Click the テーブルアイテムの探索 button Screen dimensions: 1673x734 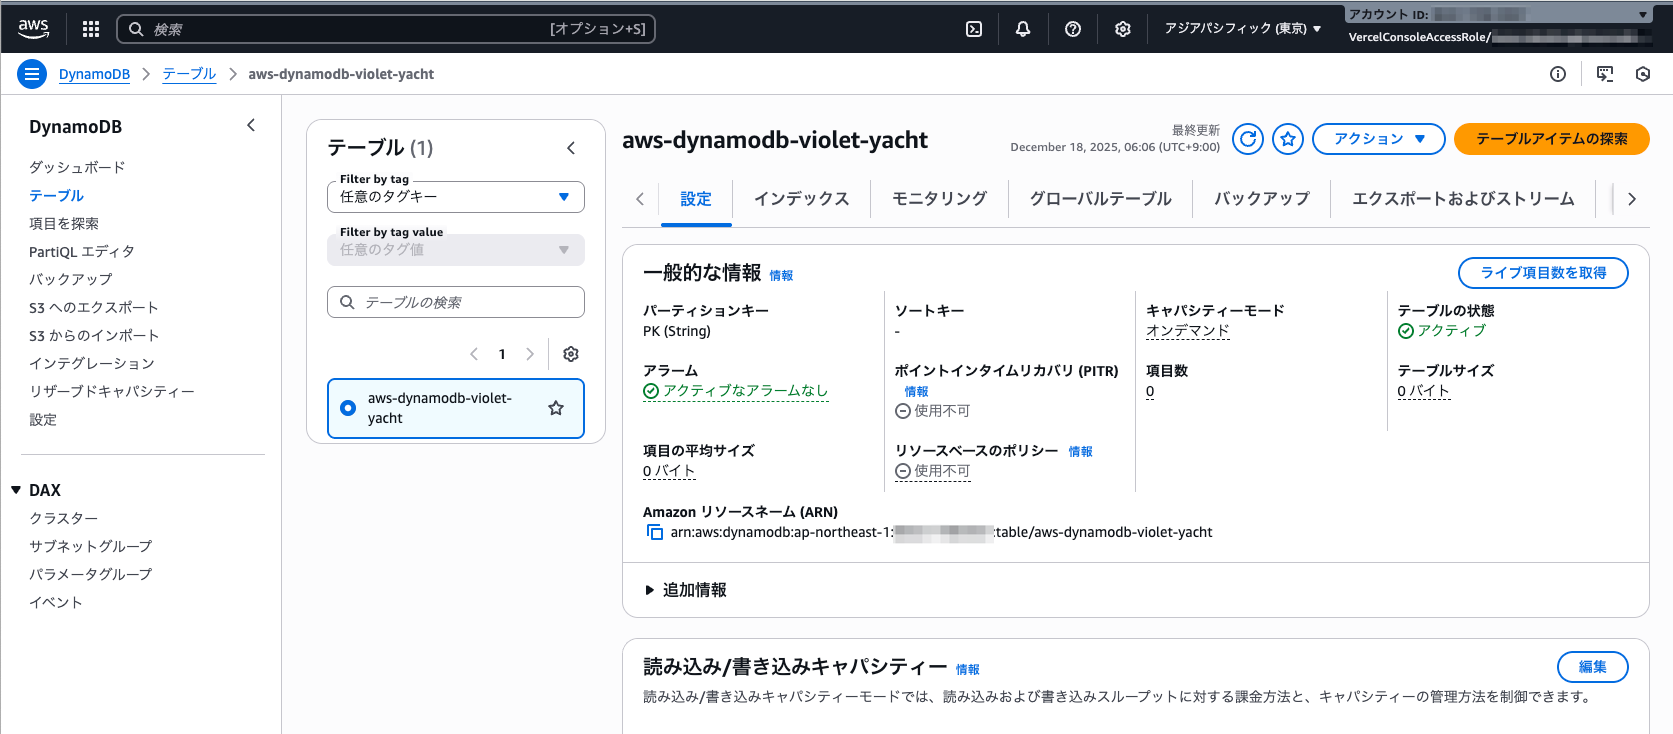coord(1551,139)
